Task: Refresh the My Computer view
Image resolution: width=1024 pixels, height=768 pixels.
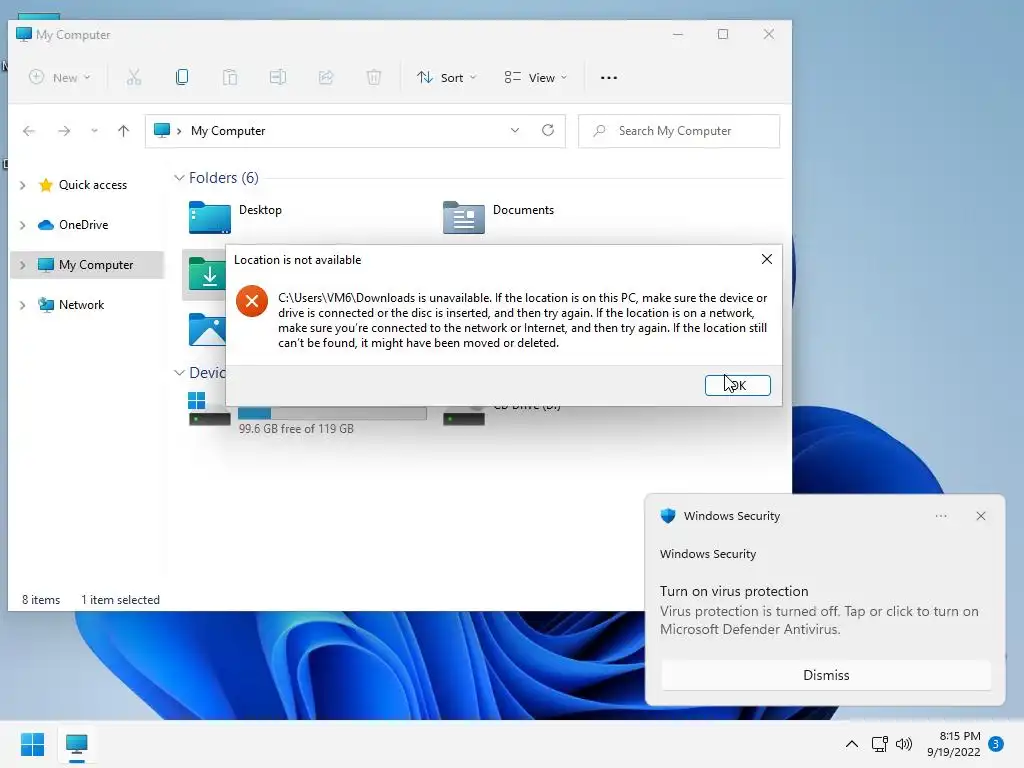Action: [x=548, y=131]
